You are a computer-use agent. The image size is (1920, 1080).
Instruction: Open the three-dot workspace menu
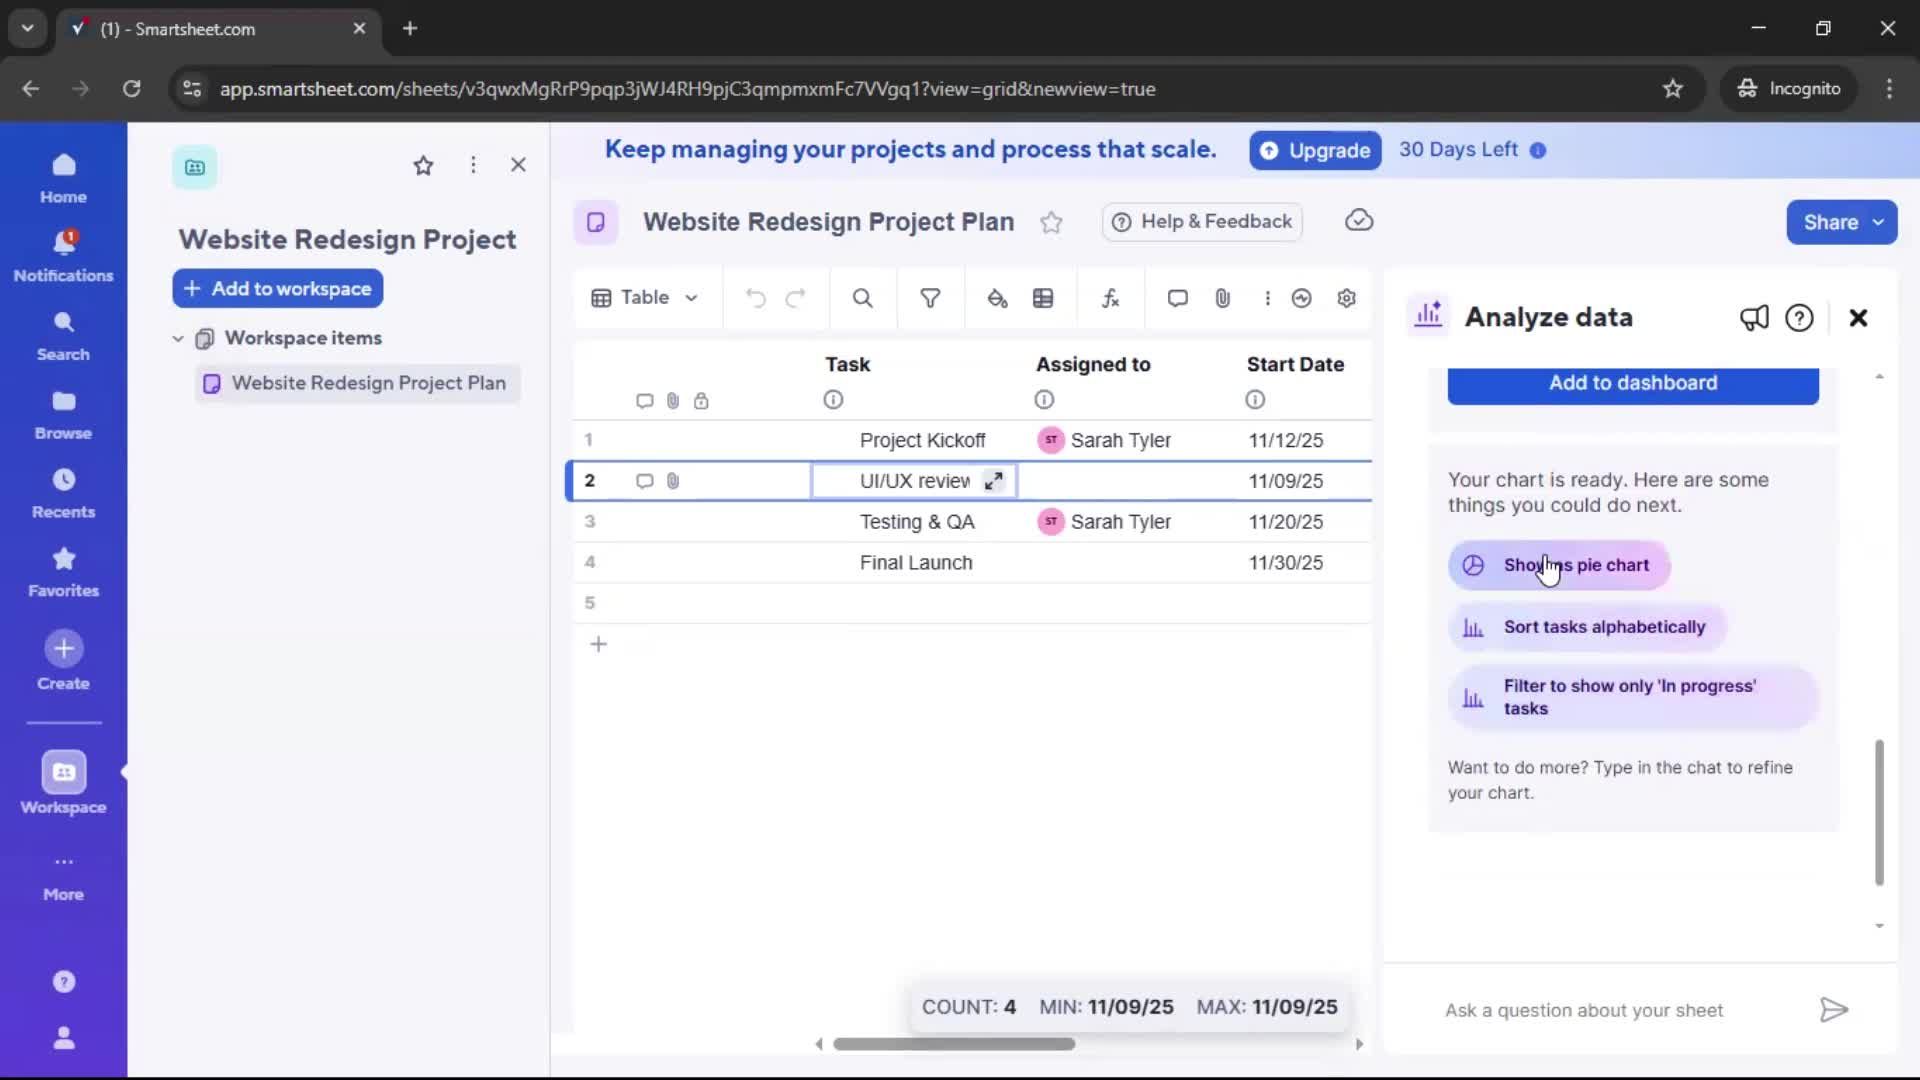coord(473,165)
